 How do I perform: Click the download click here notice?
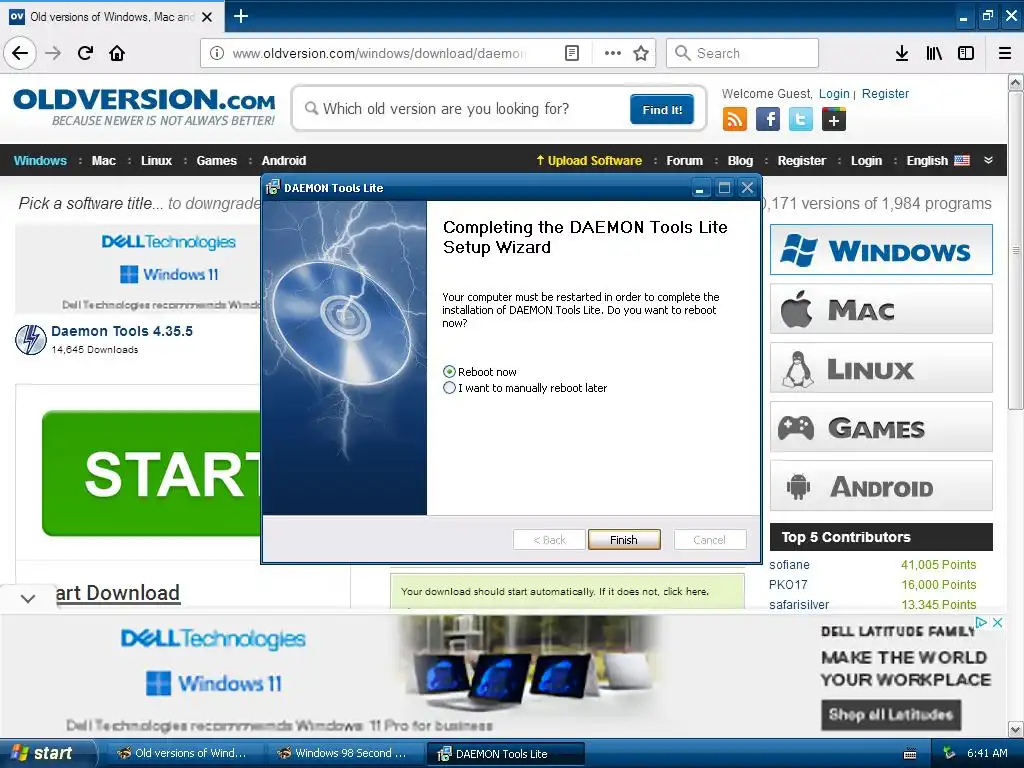685,592
